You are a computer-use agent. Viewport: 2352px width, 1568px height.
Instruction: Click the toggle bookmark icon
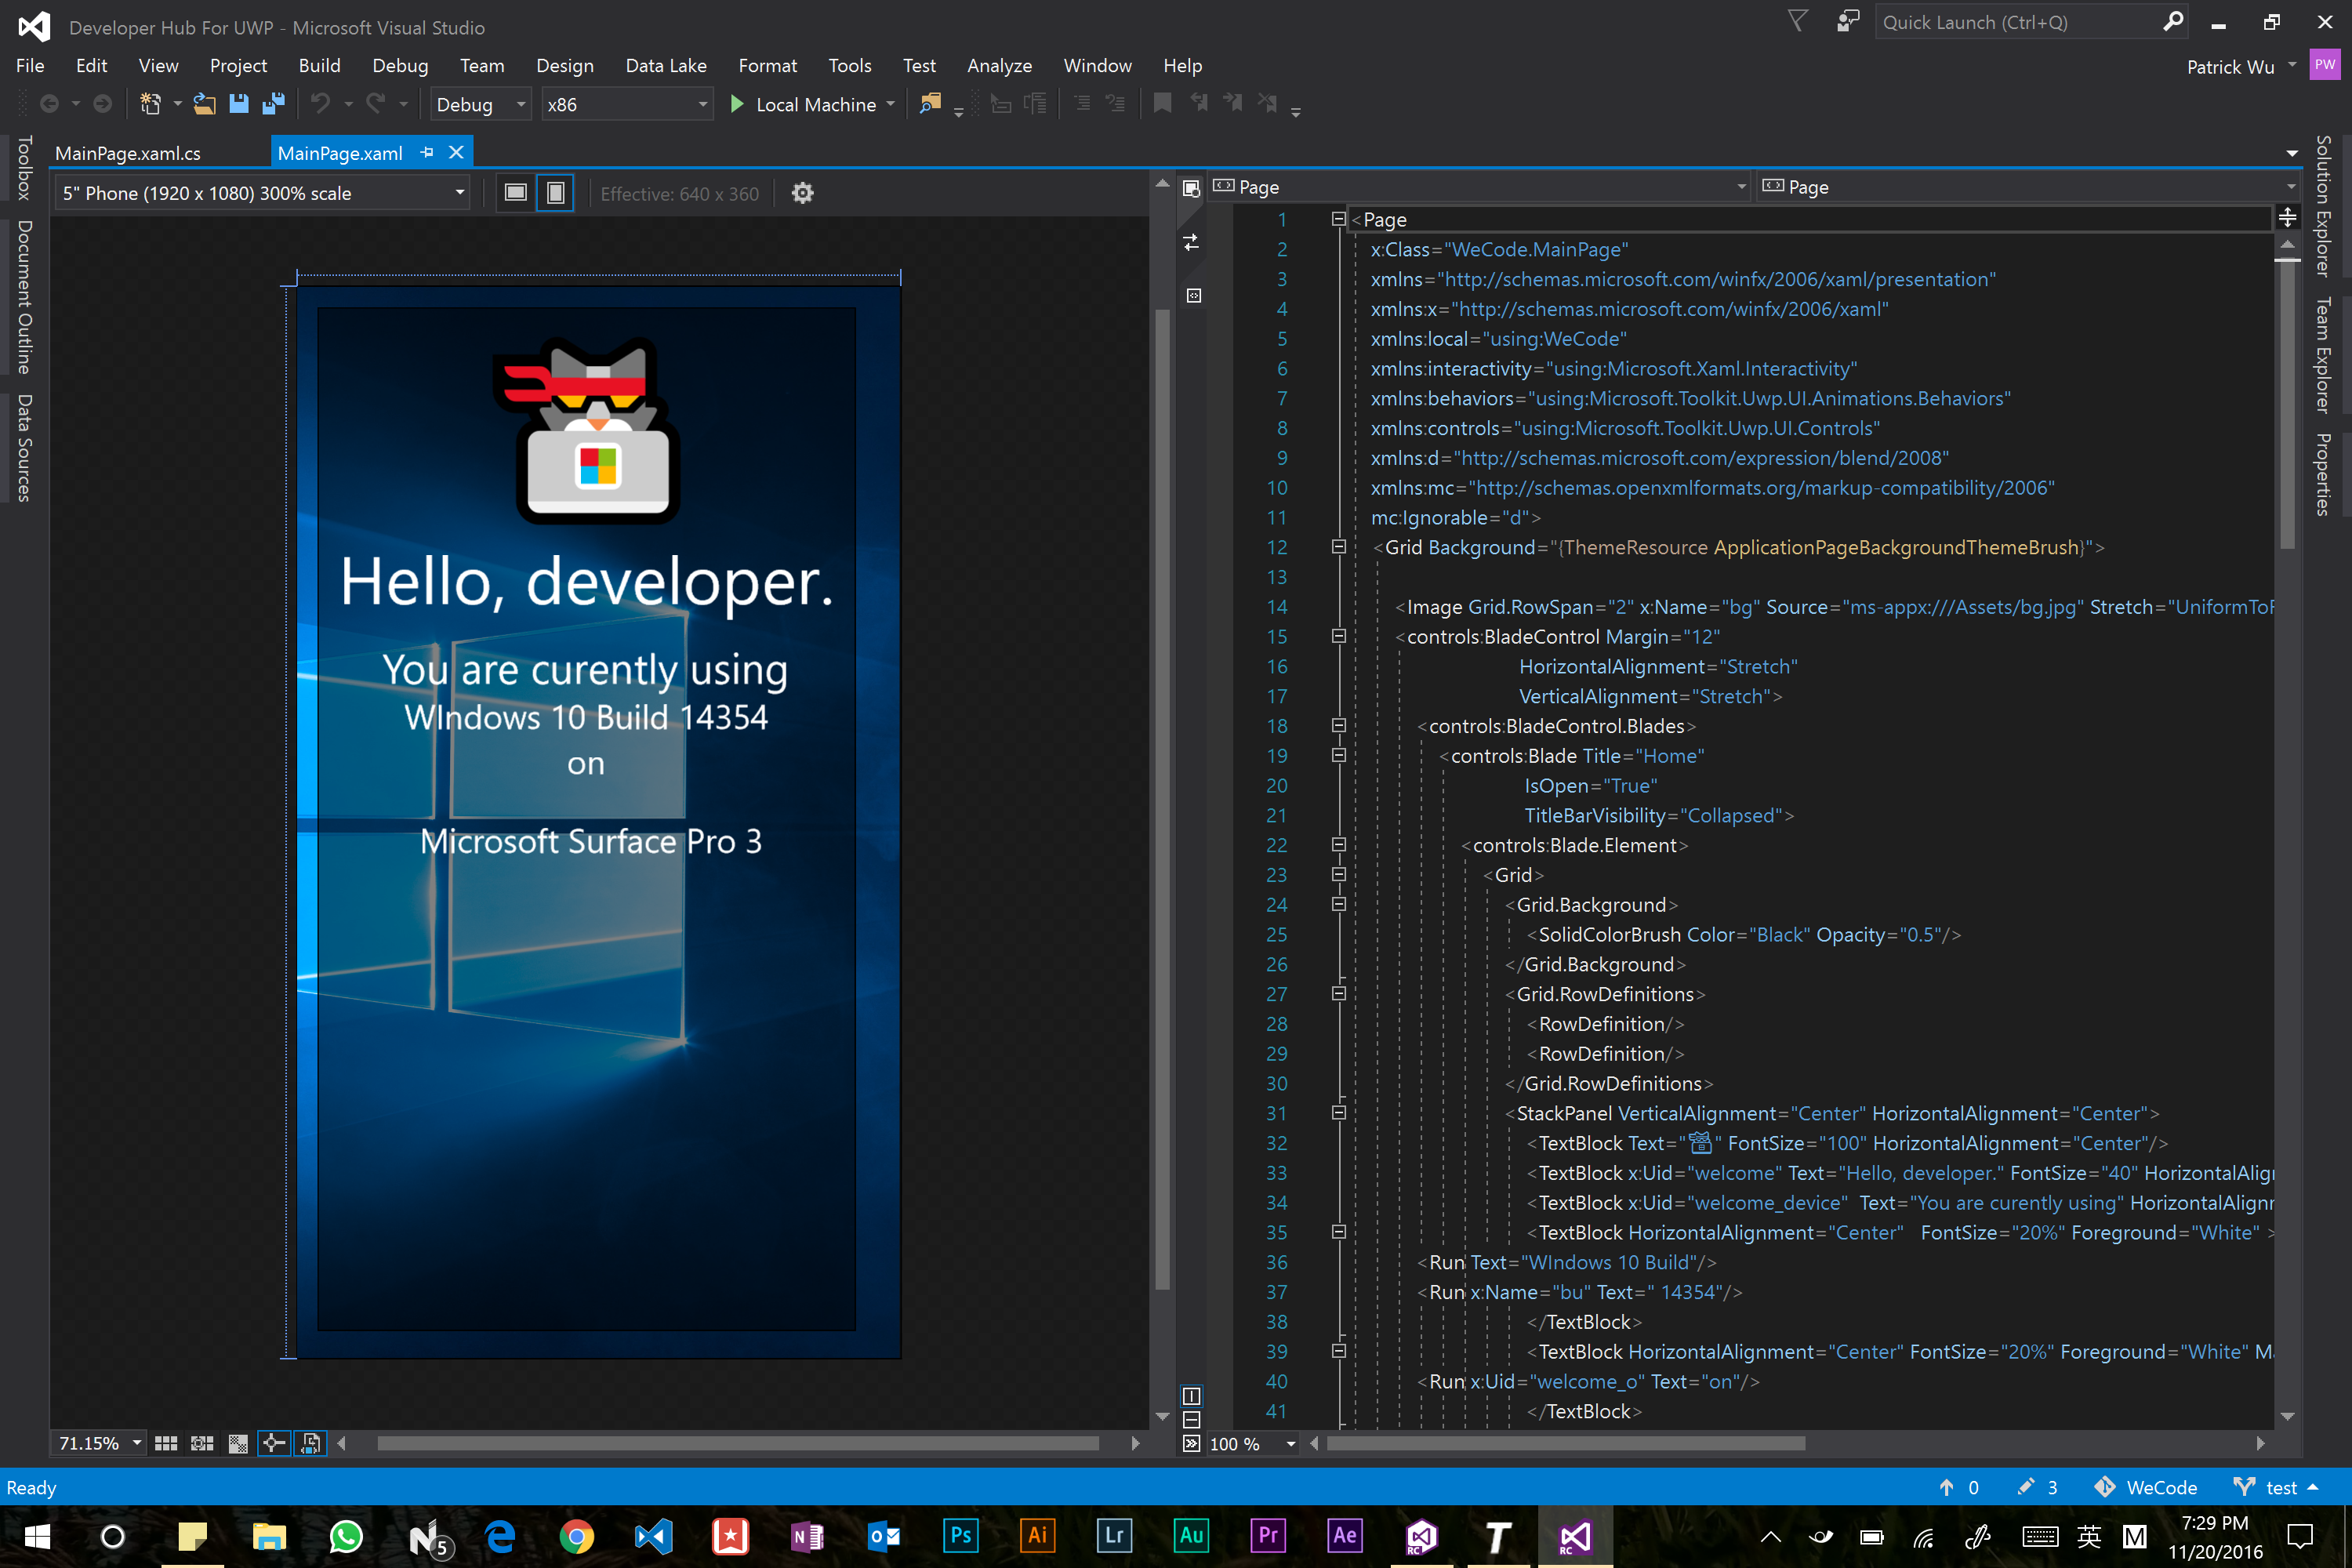point(1162,104)
